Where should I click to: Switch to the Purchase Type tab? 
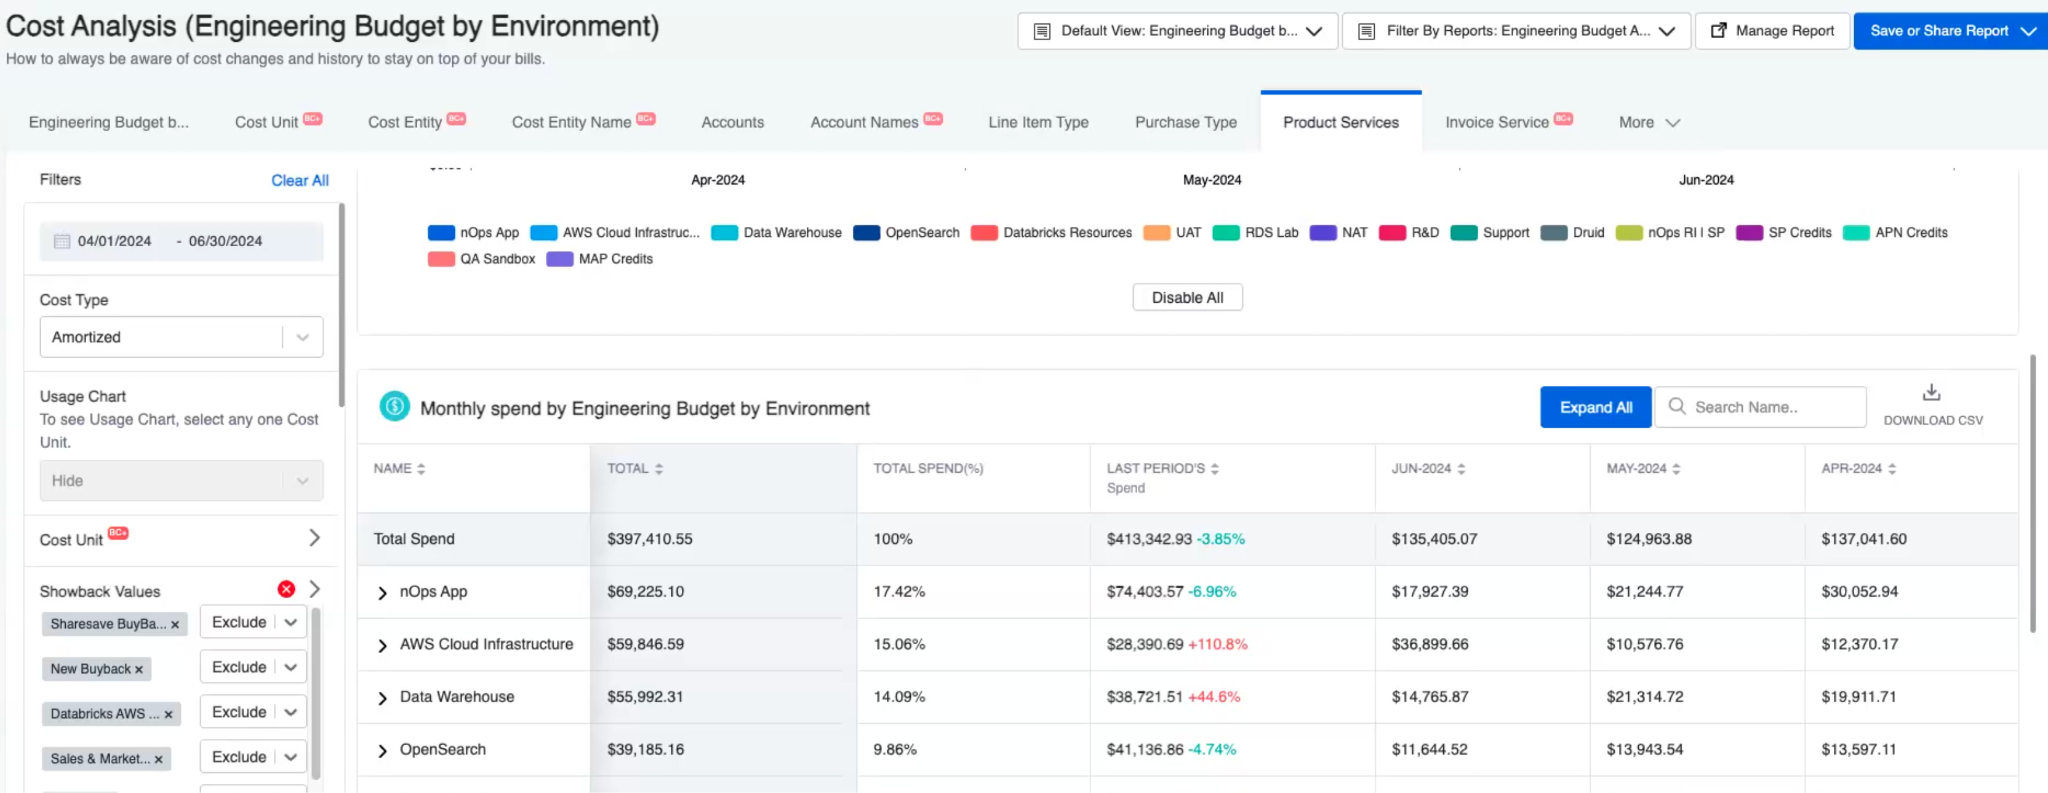click(1186, 122)
